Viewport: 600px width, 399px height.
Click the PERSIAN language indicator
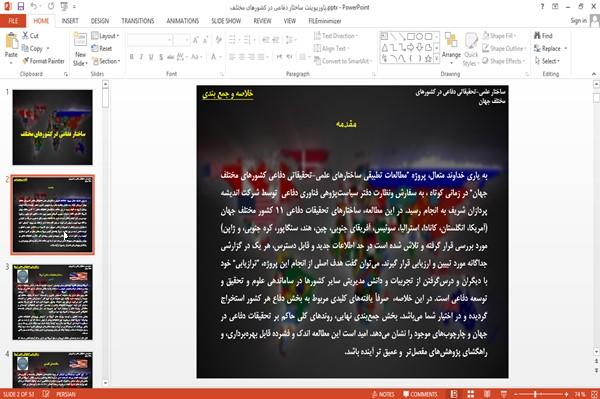click(66, 394)
